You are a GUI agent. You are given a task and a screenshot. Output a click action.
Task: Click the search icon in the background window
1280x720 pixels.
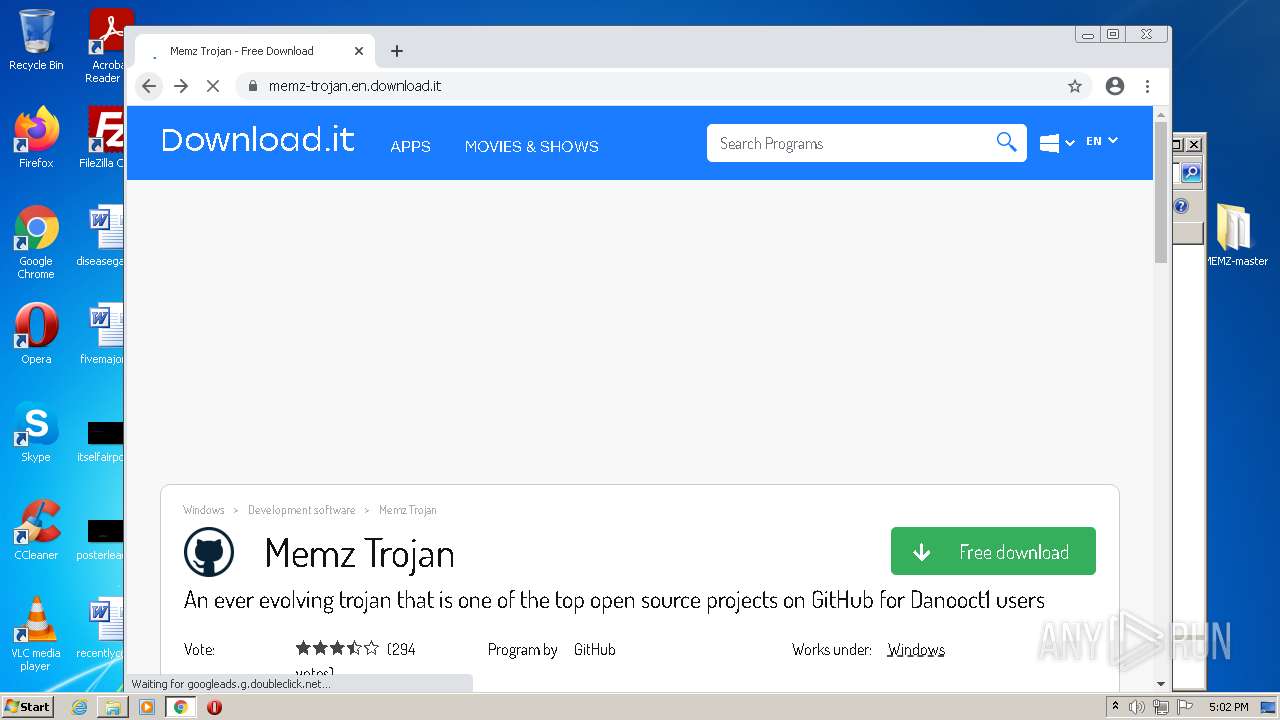tap(1190, 173)
